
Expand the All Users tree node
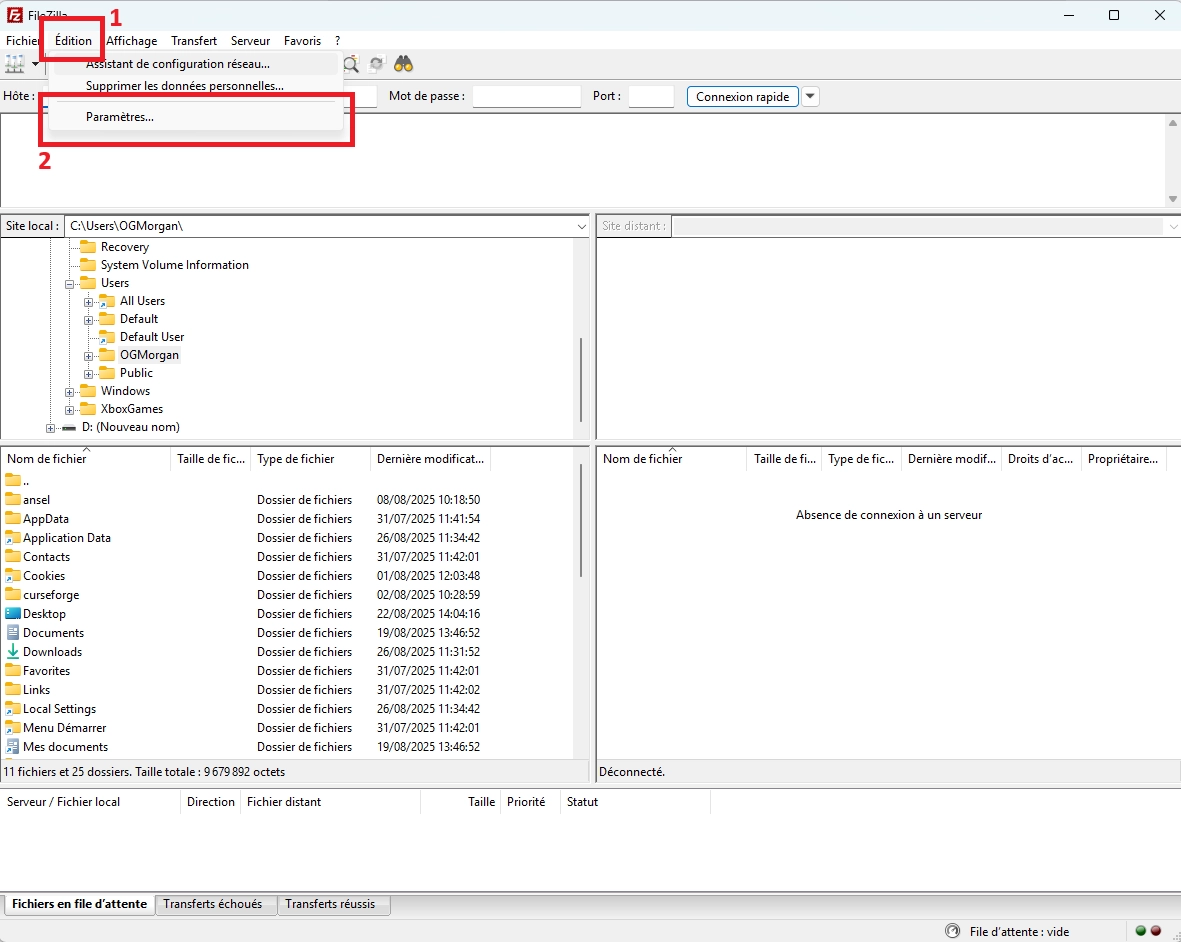tap(88, 302)
